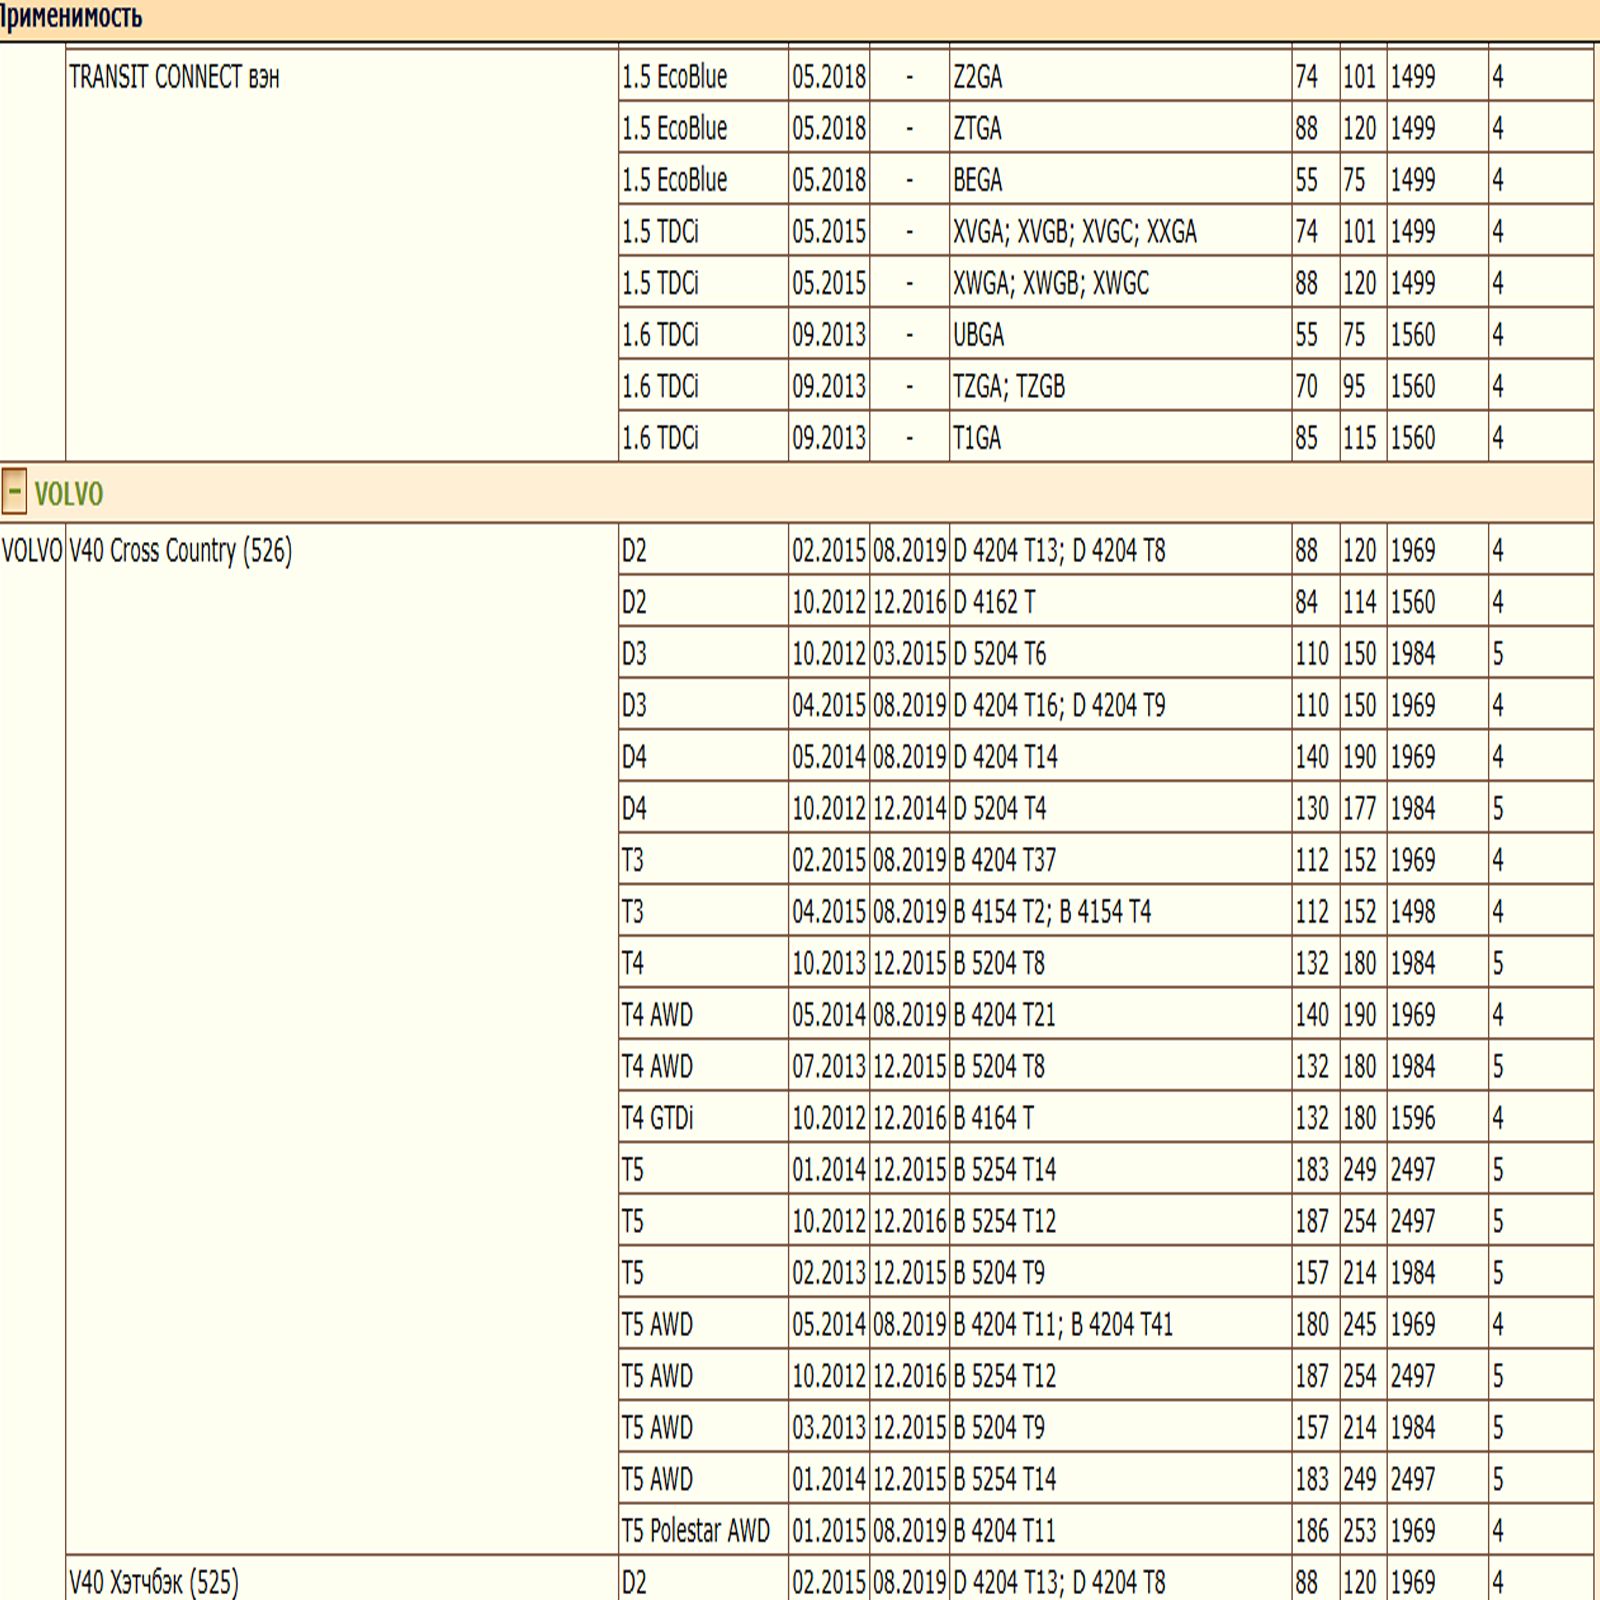Select the D 5204 T6 engine row
The image size is (1600, 1600).
pos(999,654)
